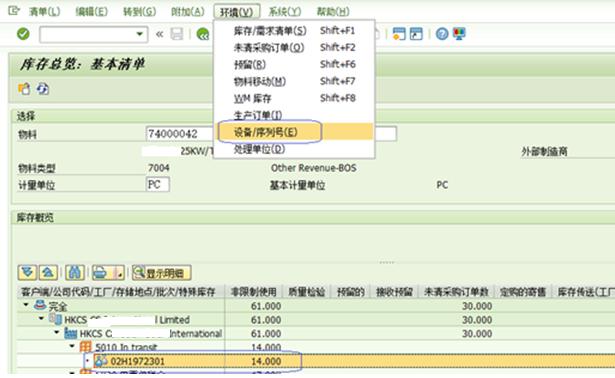
Task: Click the 定购的寄售 column header
Action: tap(523, 292)
